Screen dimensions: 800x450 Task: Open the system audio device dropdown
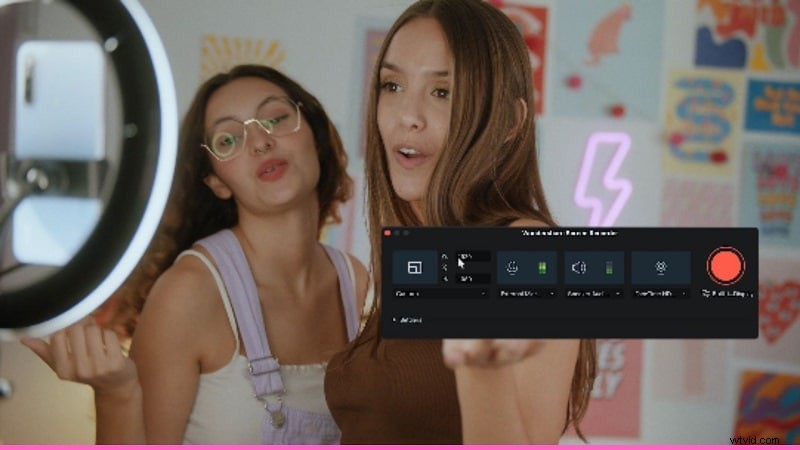pos(594,294)
